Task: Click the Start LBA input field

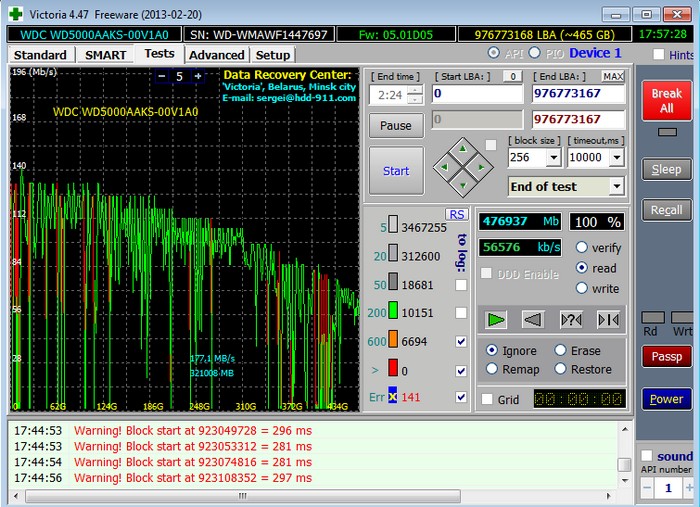Action: point(478,94)
